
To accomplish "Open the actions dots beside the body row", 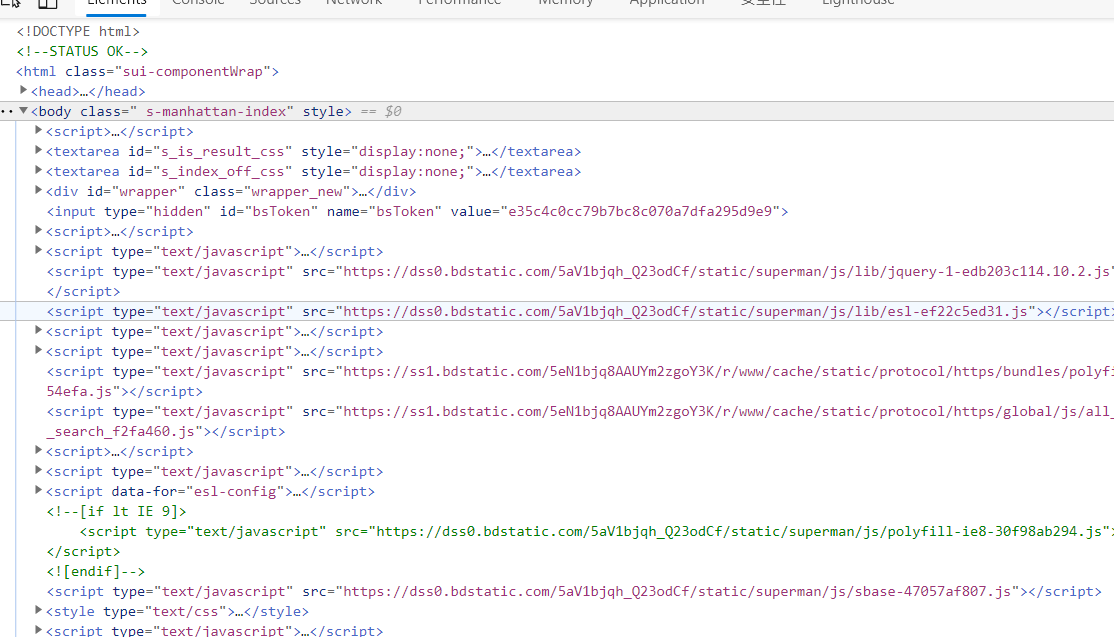I will 7,111.
